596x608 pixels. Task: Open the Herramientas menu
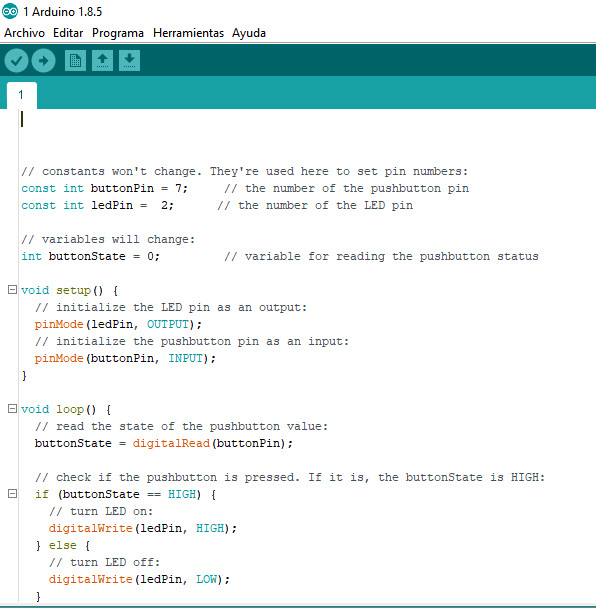click(188, 33)
